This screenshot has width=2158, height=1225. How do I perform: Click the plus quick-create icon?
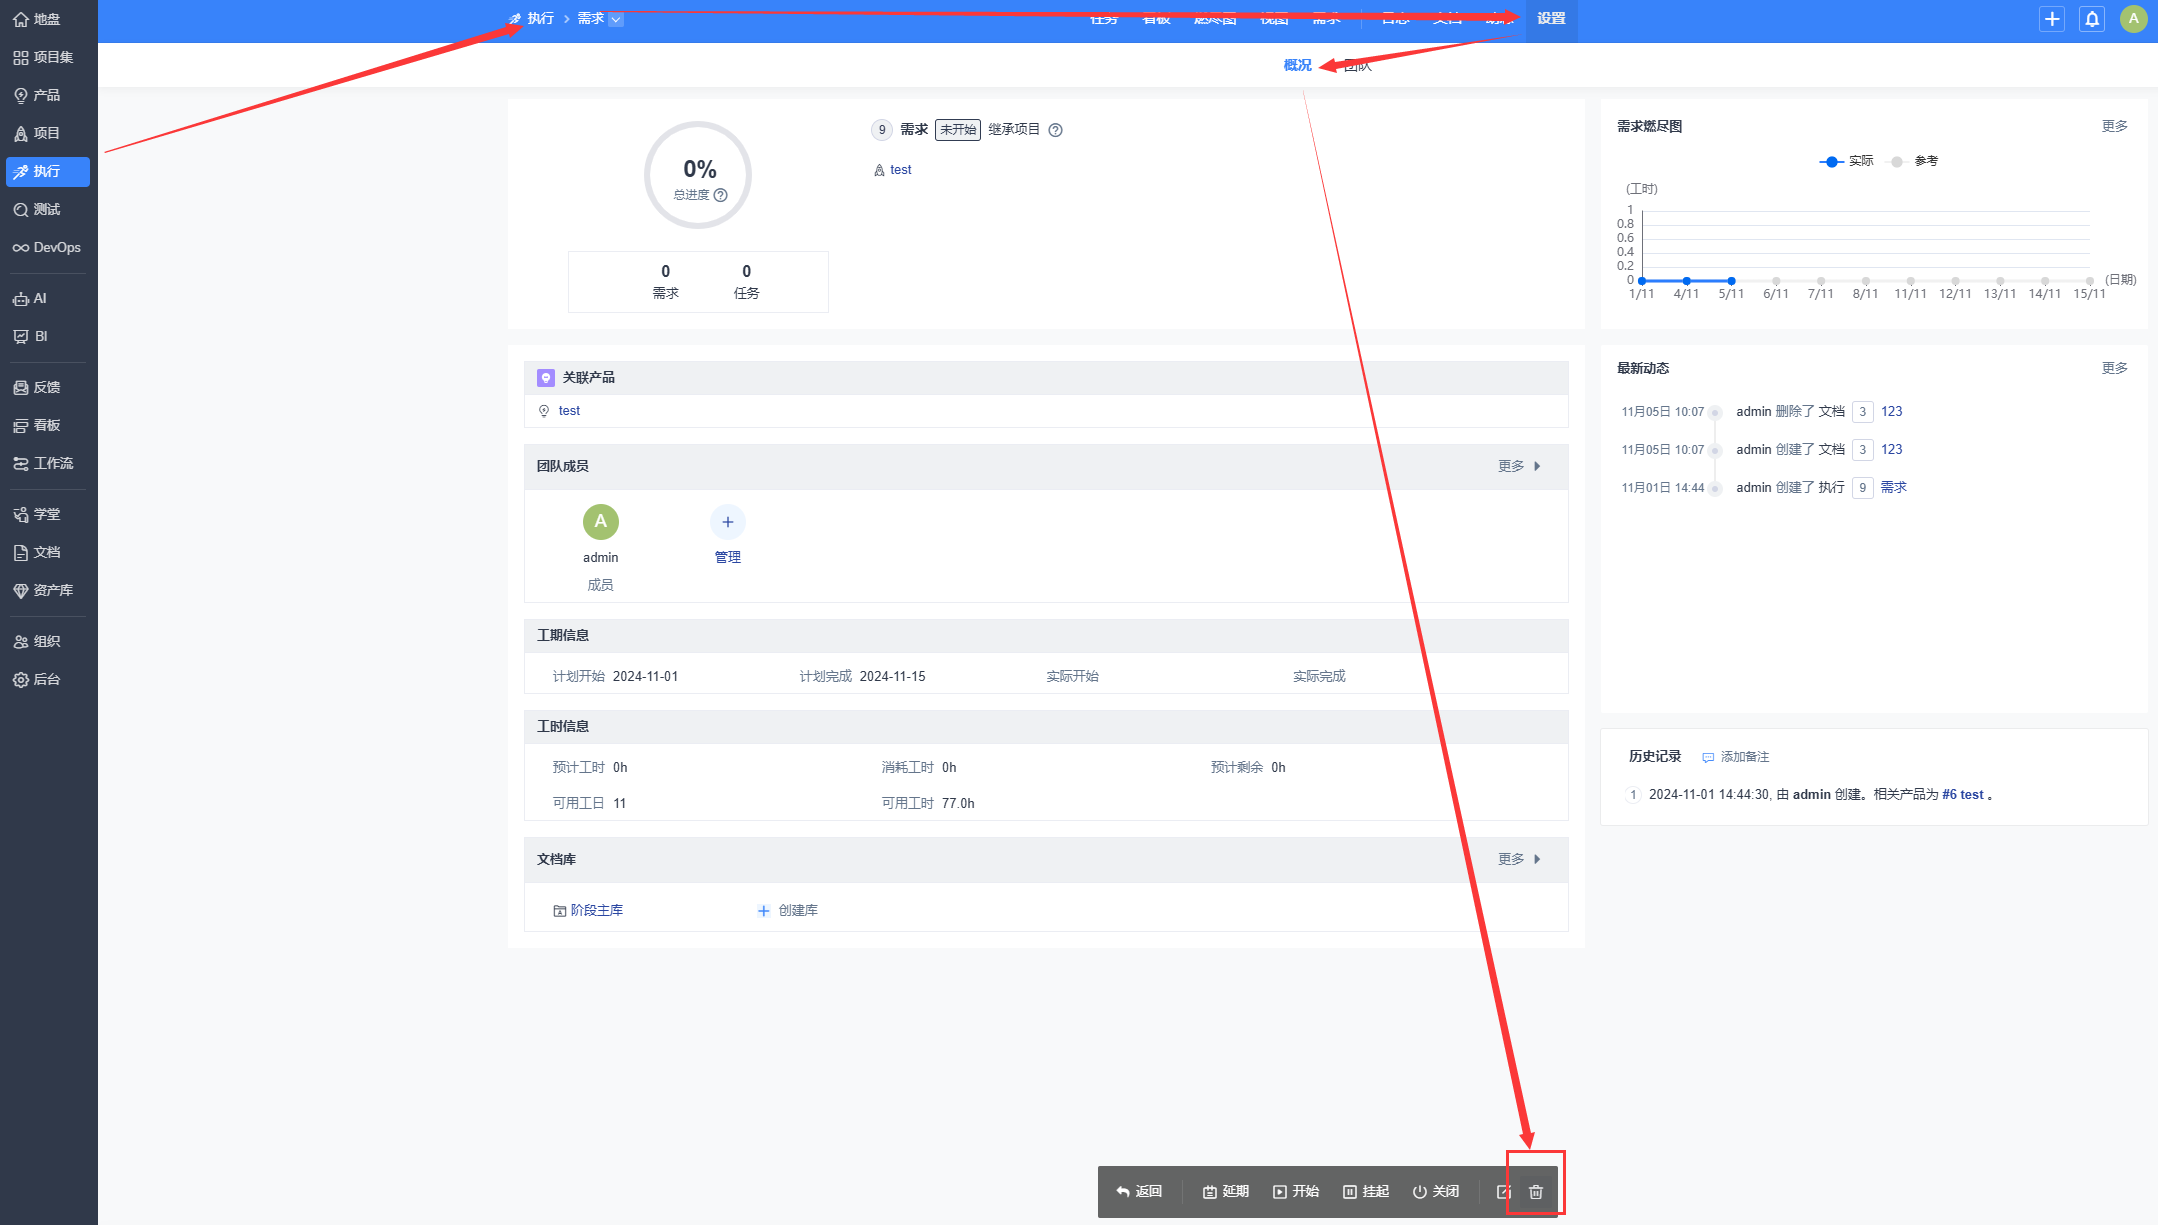click(2052, 18)
